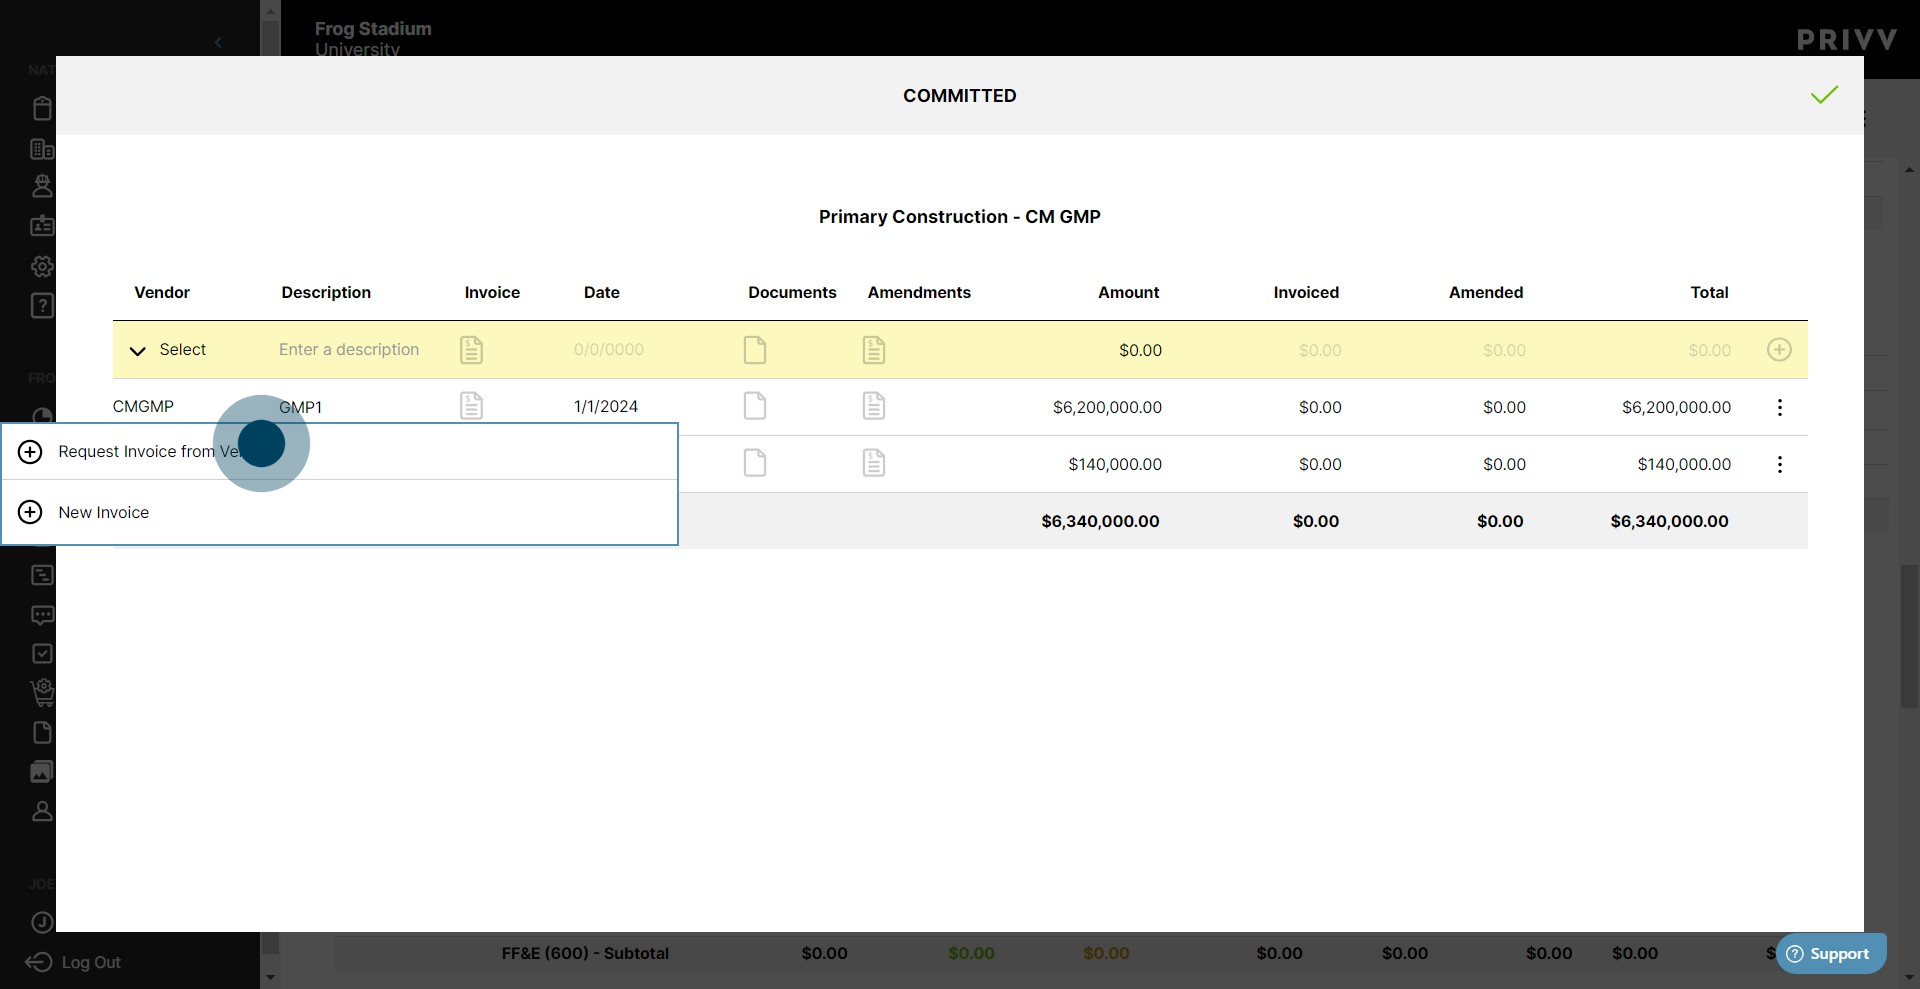
Task: Open the shopping cart icon in sidebar
Action: click(42, 693)
